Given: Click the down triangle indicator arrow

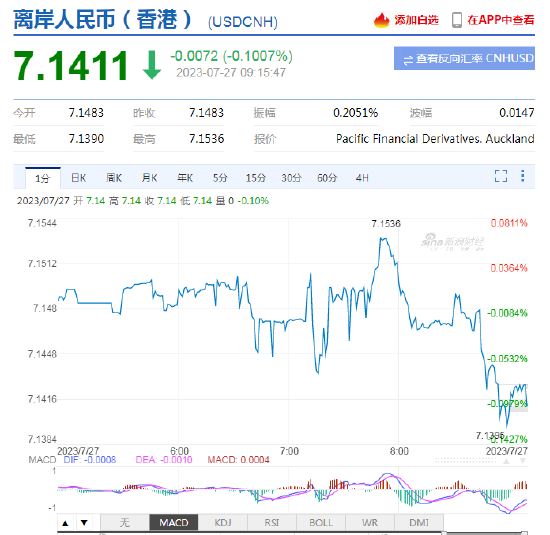Looking at the screenshot, I should [84, 523].
